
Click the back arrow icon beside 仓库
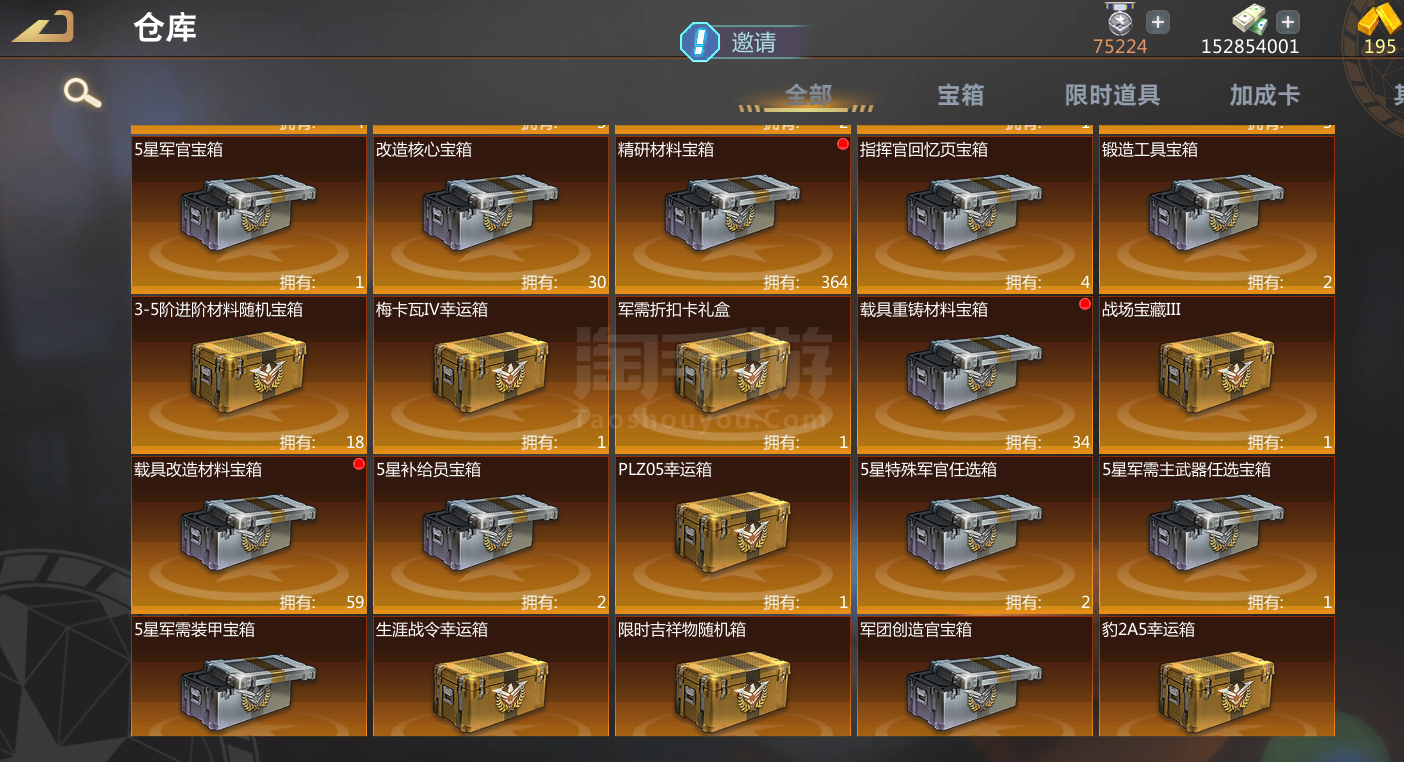(43, 27)
